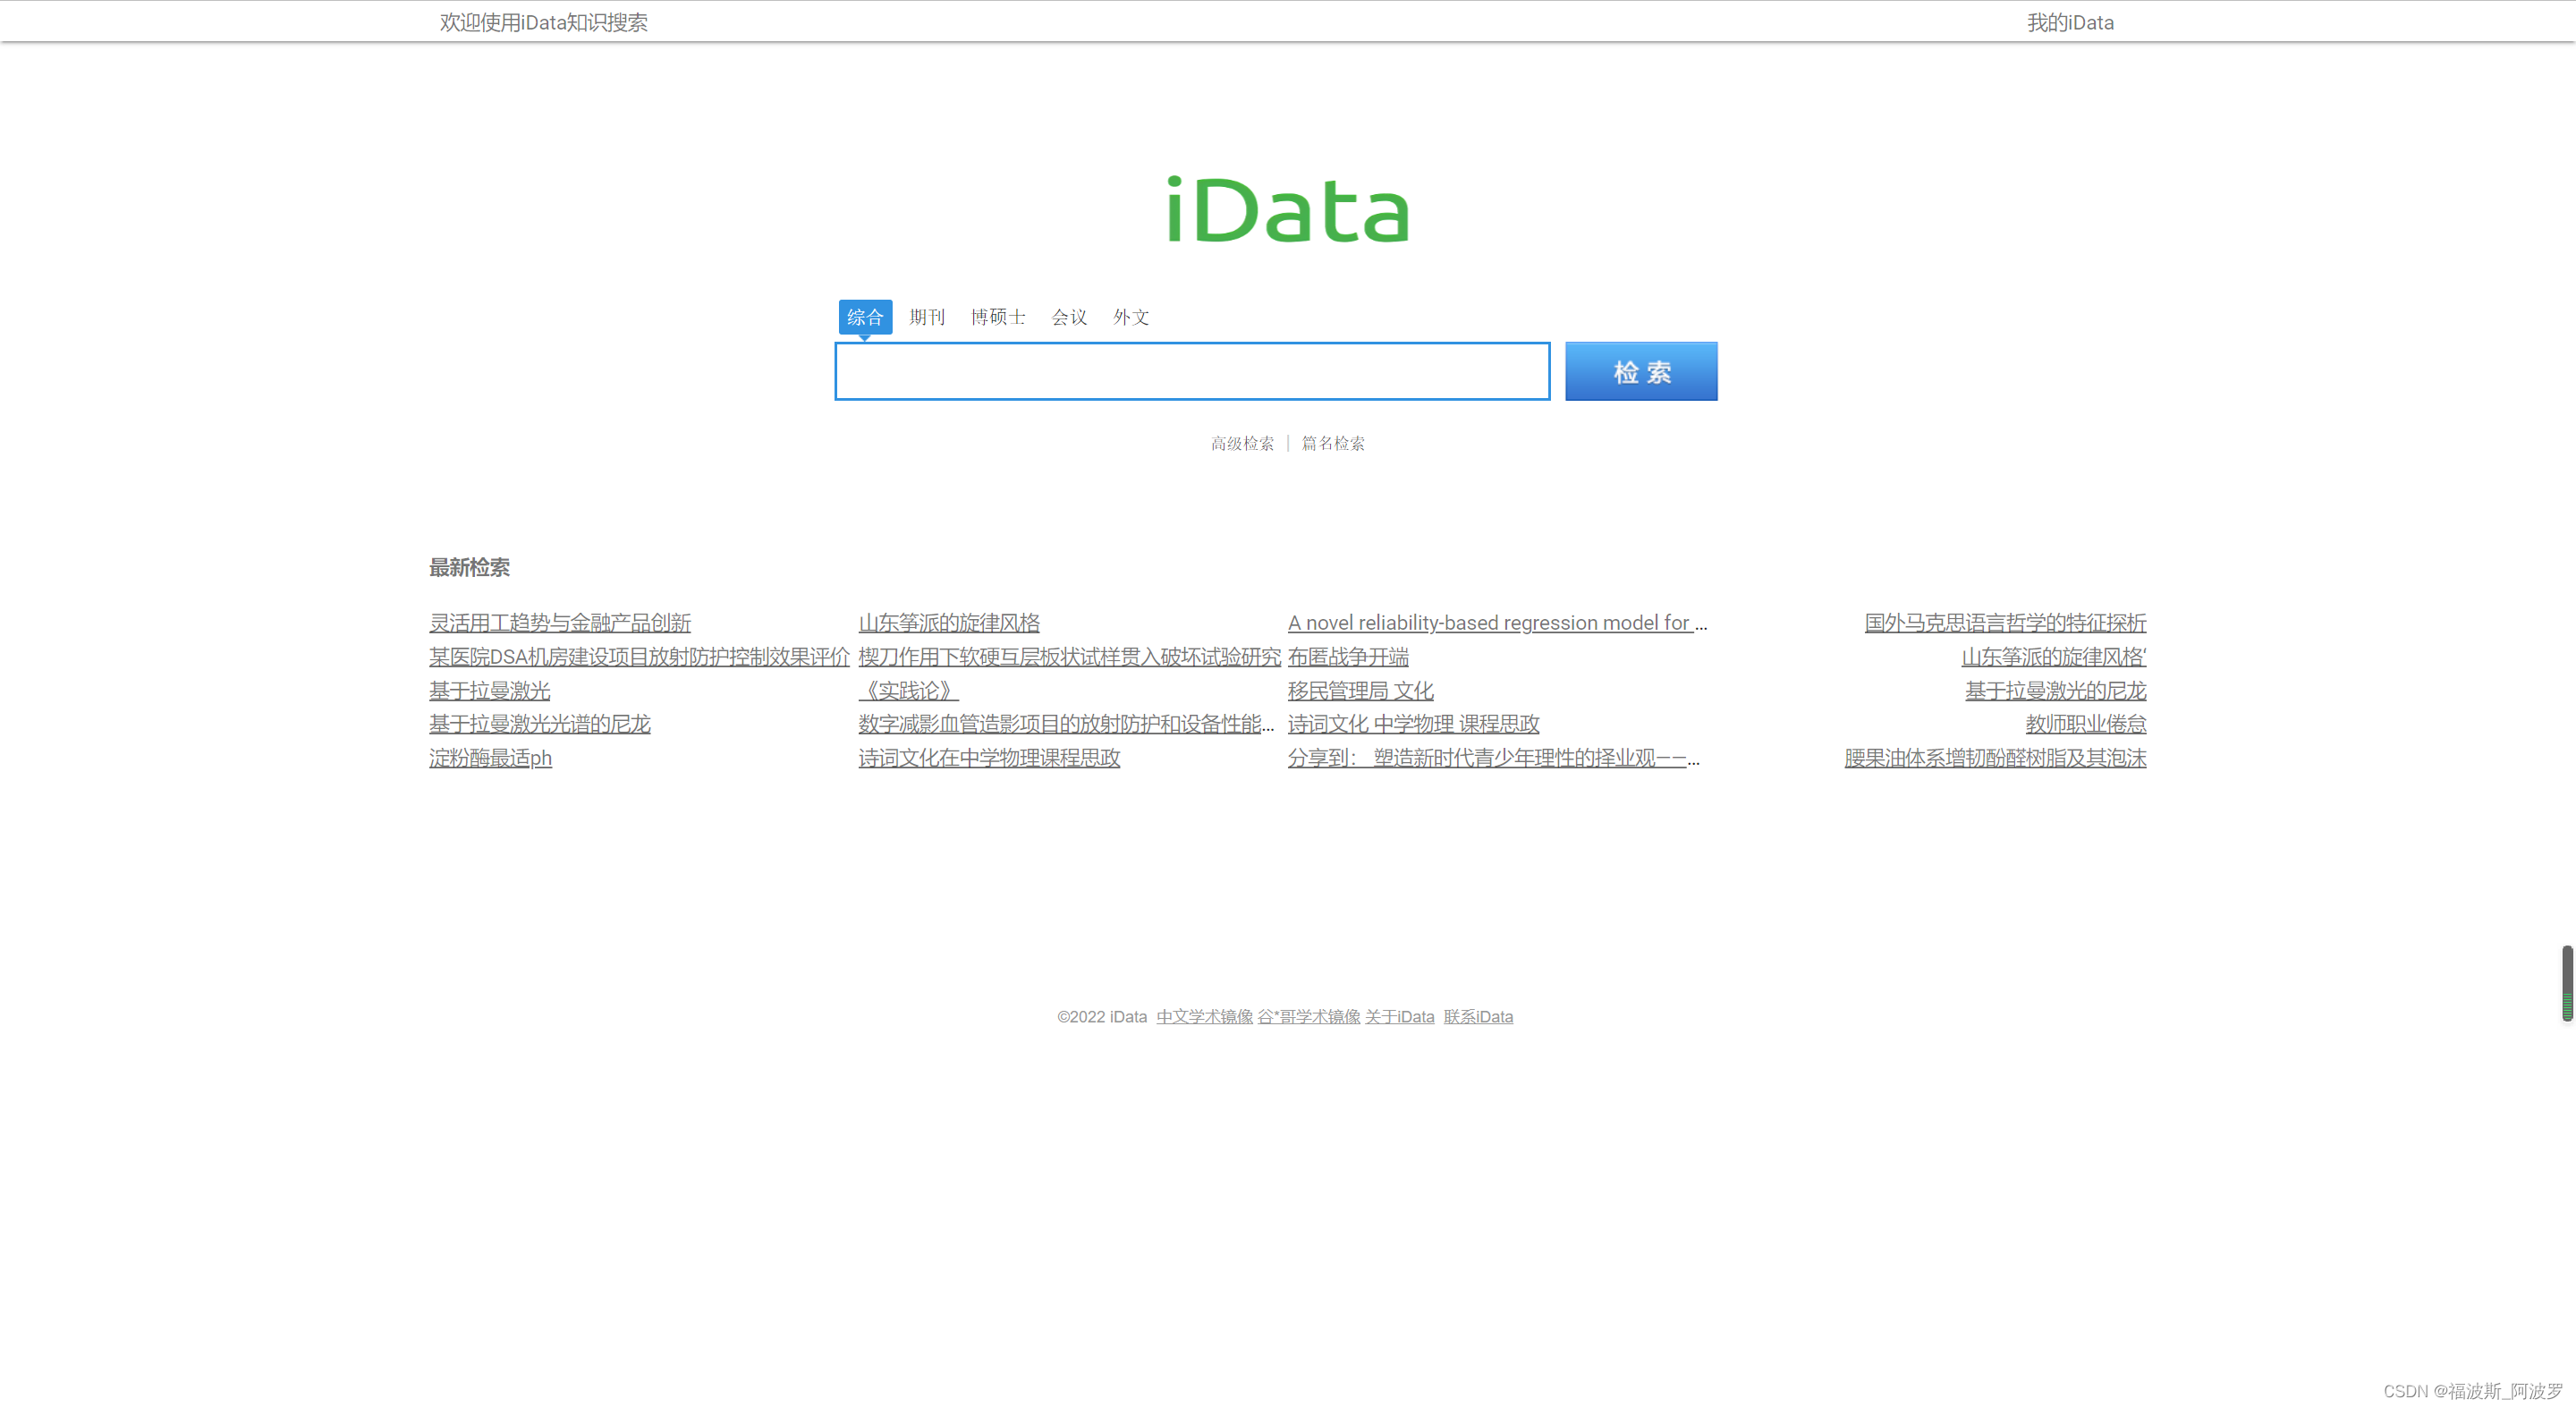Open A novel reliability-based regression model link
The height and width of the screenshot is (1408, 2576).
(x=1497, y=622)
